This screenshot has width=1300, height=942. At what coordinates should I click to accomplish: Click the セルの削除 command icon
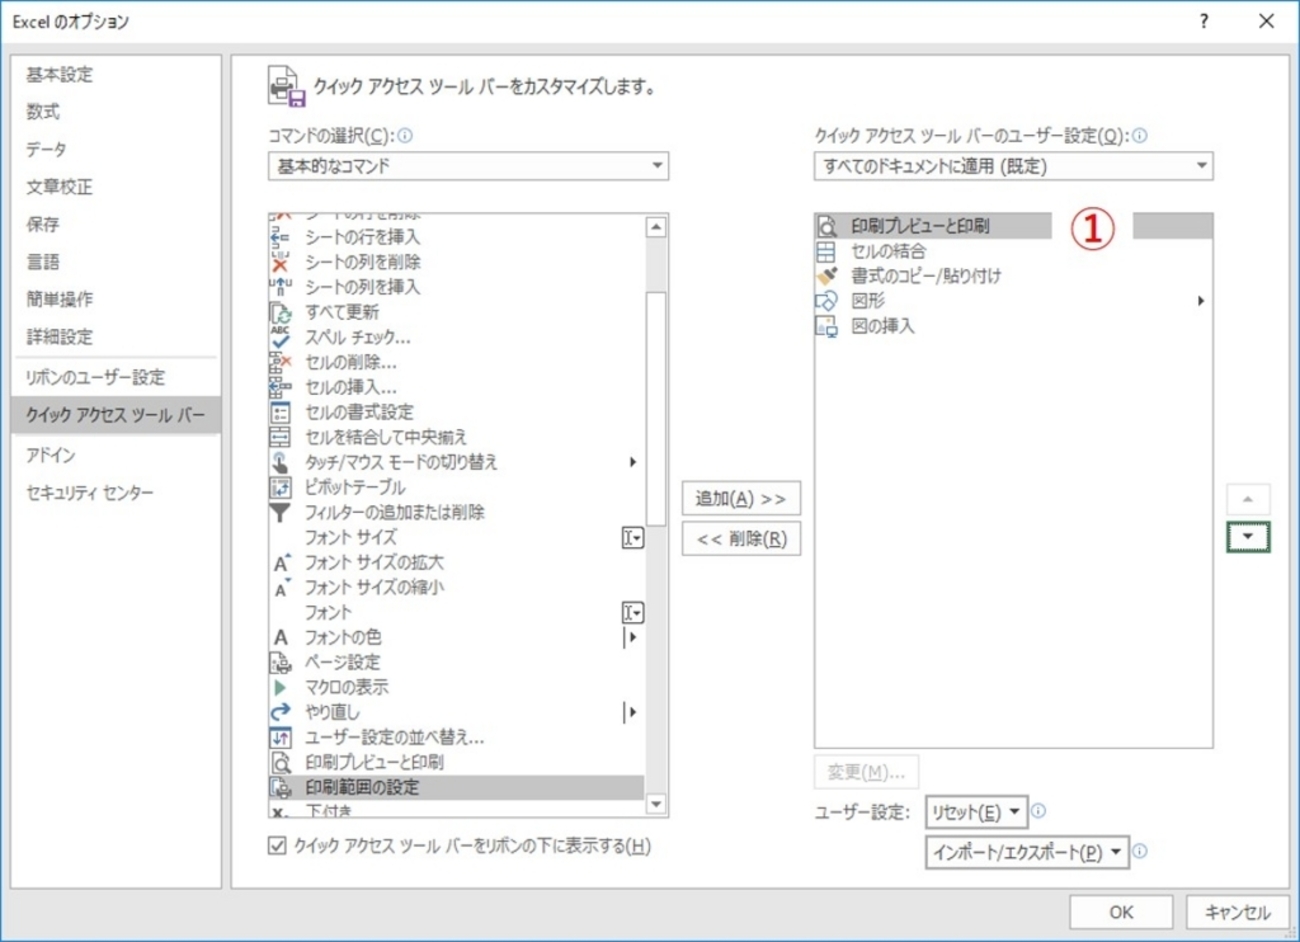coord(280,362)
